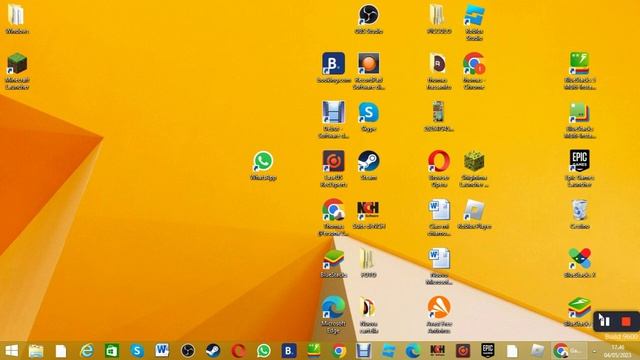
Task: Click the Microsoft Edge taskbar icon
Action: point(413,351)
